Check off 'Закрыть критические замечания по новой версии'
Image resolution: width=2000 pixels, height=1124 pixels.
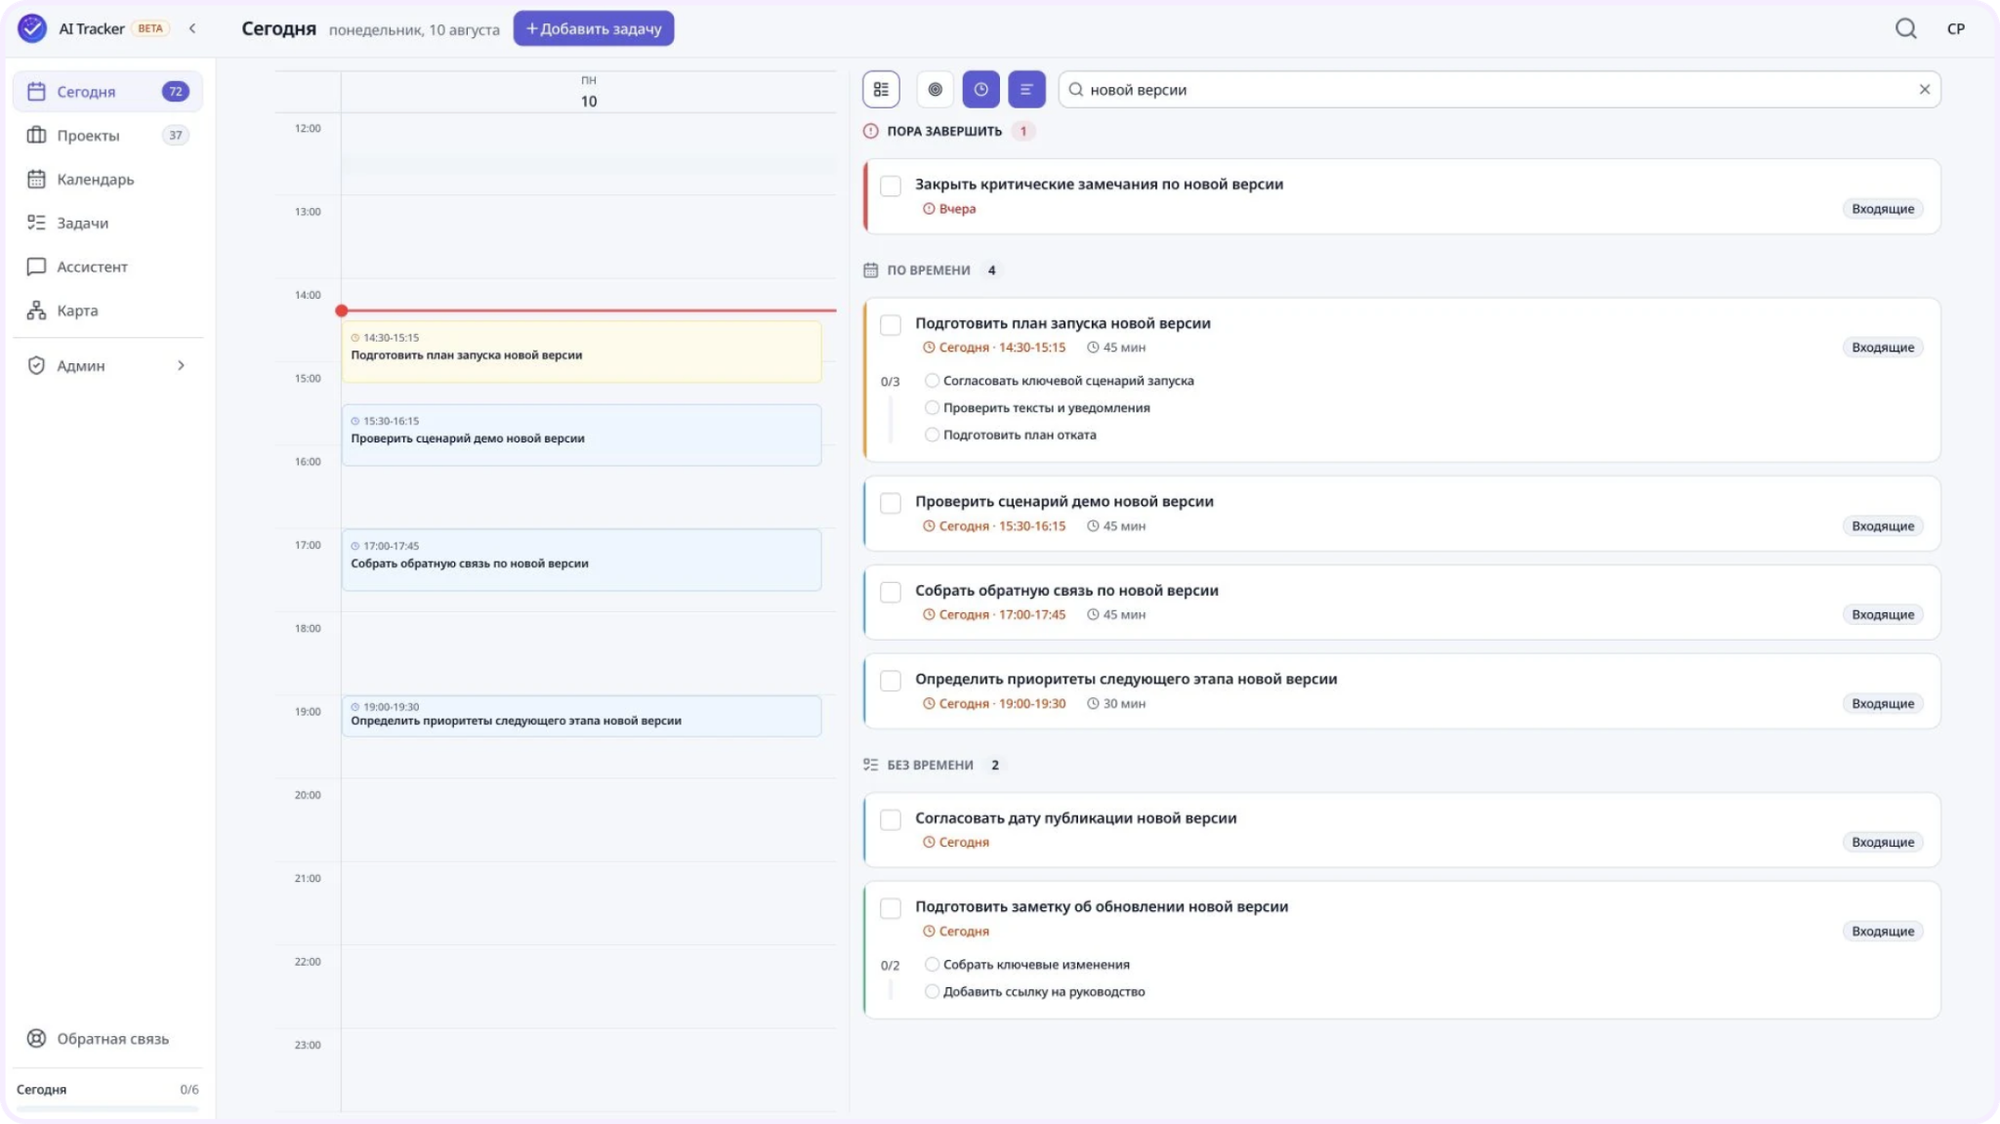point(890,186)
